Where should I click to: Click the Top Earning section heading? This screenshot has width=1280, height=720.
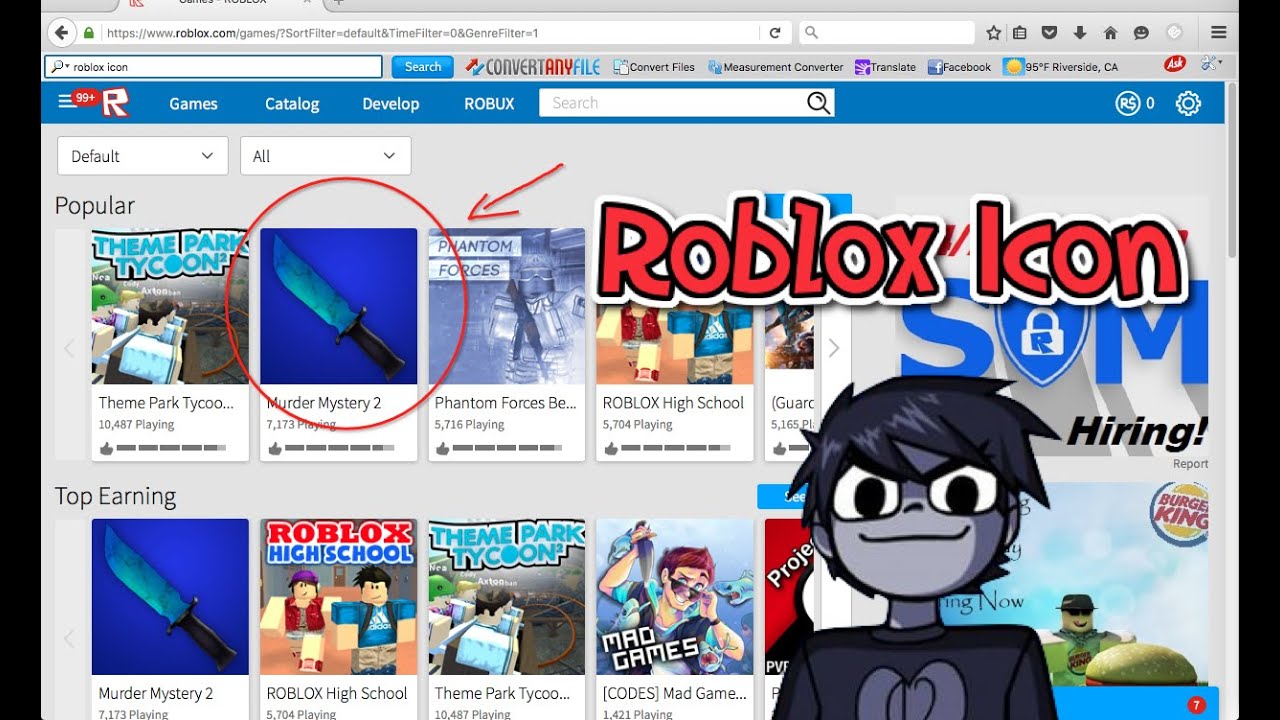[x=115, y=496]
